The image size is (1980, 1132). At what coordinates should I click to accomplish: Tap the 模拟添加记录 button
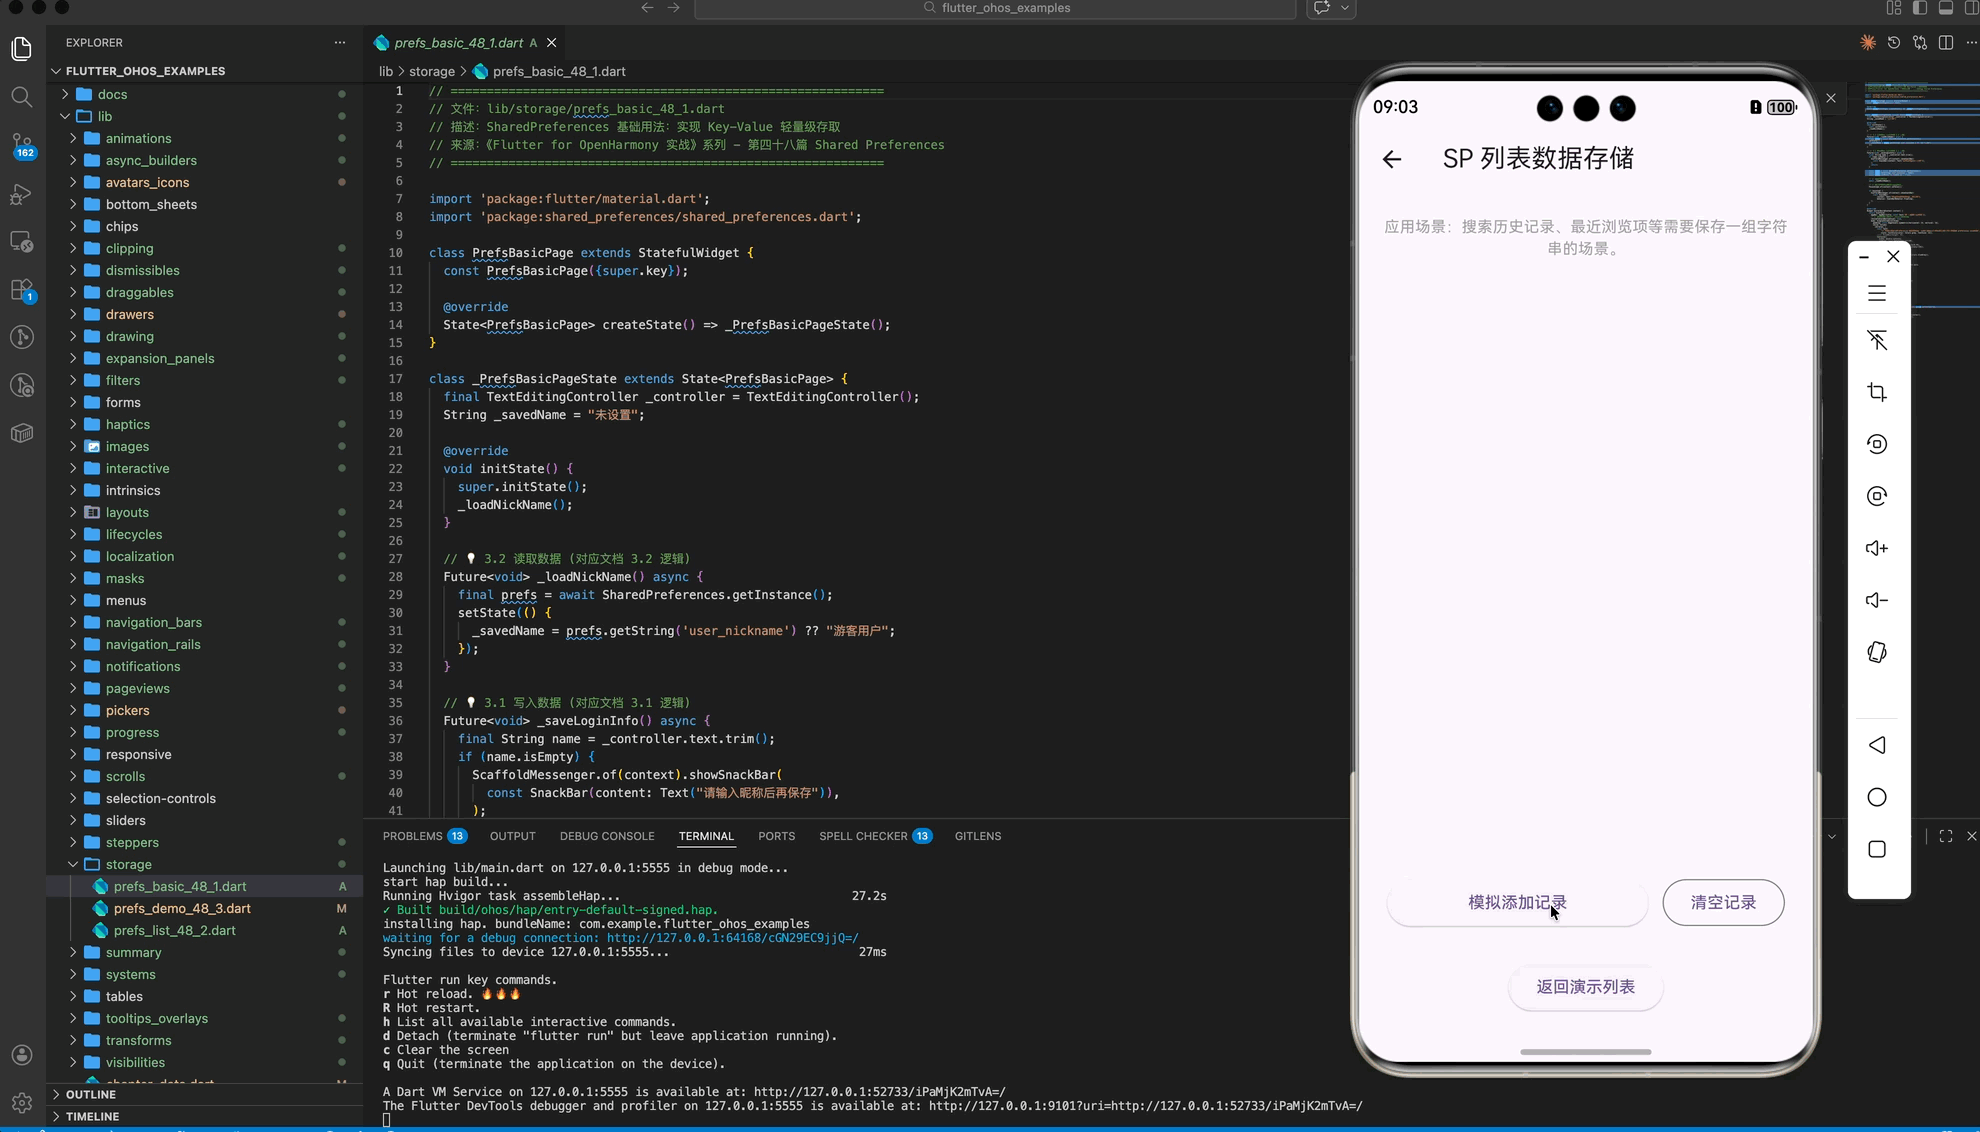[x=1516, y=903]
